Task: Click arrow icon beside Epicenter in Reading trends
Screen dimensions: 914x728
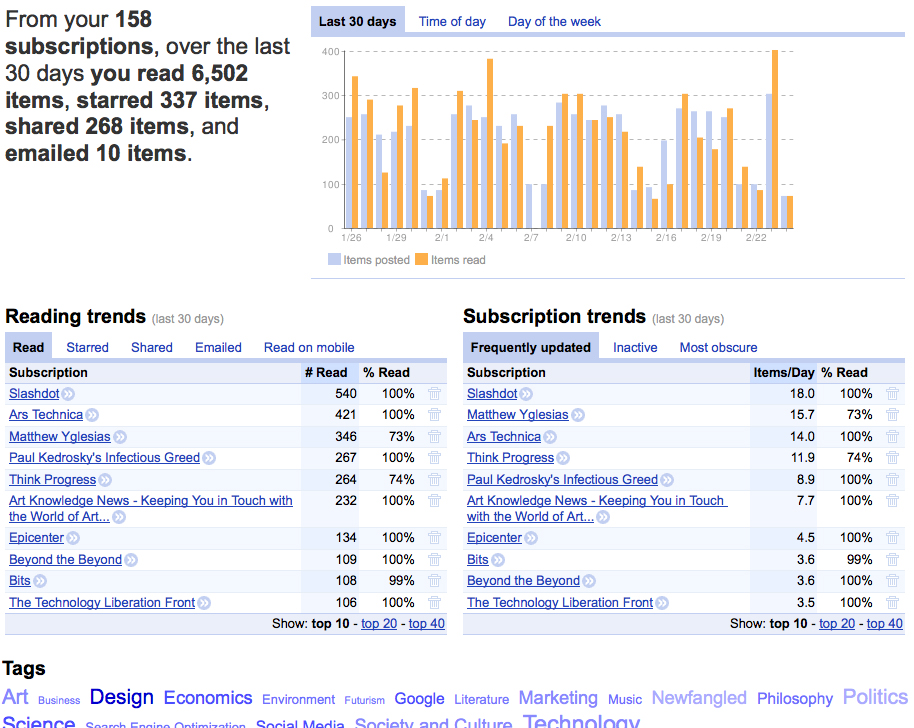Action: click(73, 538)
